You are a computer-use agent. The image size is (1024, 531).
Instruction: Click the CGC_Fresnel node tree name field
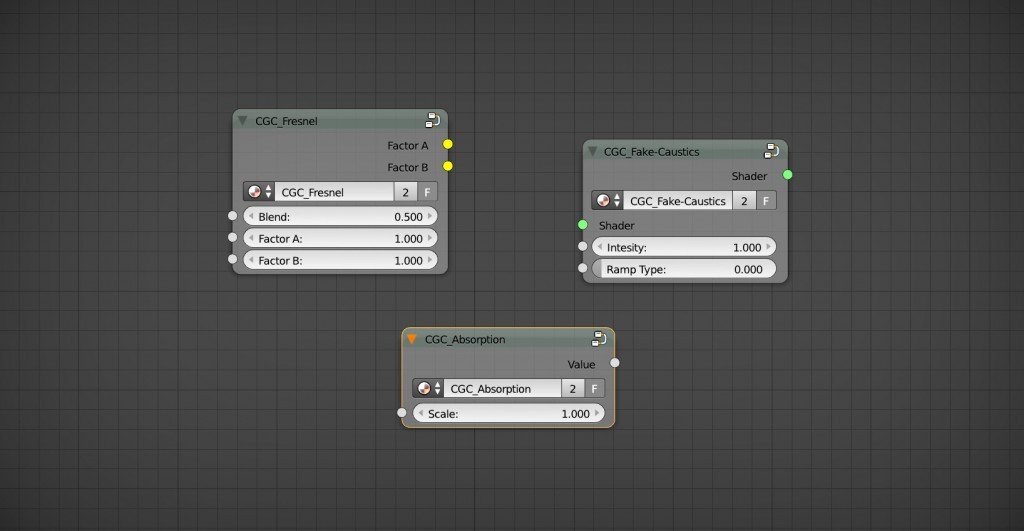(x=334, y=192)
